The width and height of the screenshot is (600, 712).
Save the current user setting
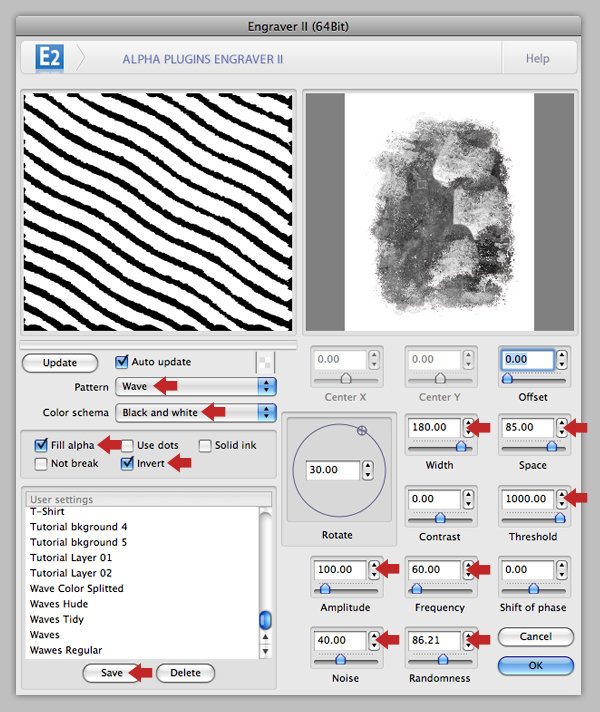pyautogui.click(x=112, y=672)
